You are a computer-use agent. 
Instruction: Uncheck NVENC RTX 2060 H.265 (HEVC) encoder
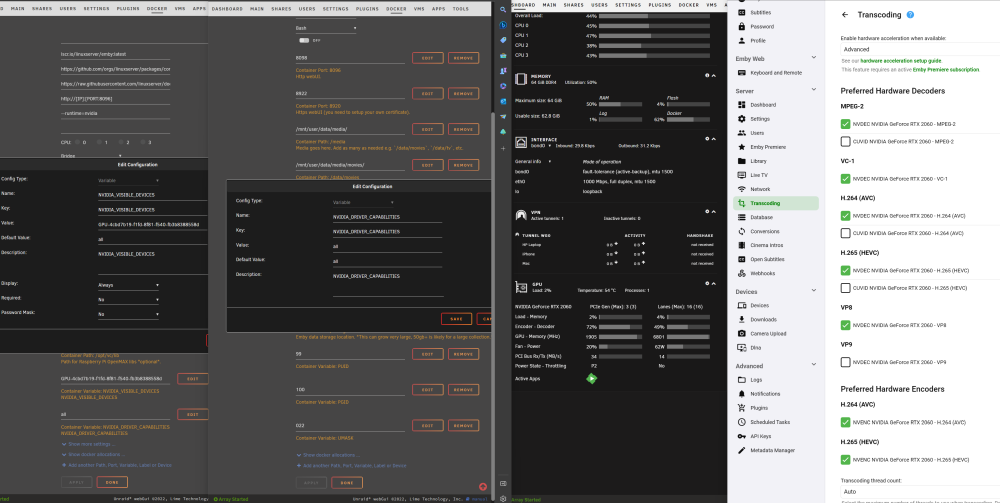846,460
